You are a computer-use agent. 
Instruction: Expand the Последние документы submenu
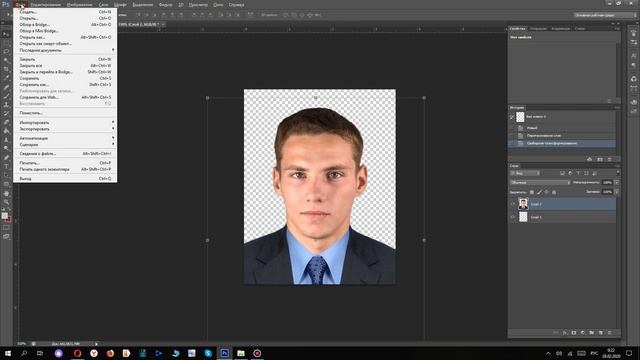(x=65, y=50)
